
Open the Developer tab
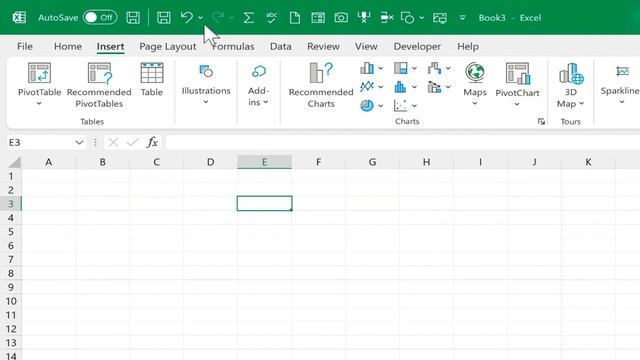pyautogui.click(x=417, y=47)
